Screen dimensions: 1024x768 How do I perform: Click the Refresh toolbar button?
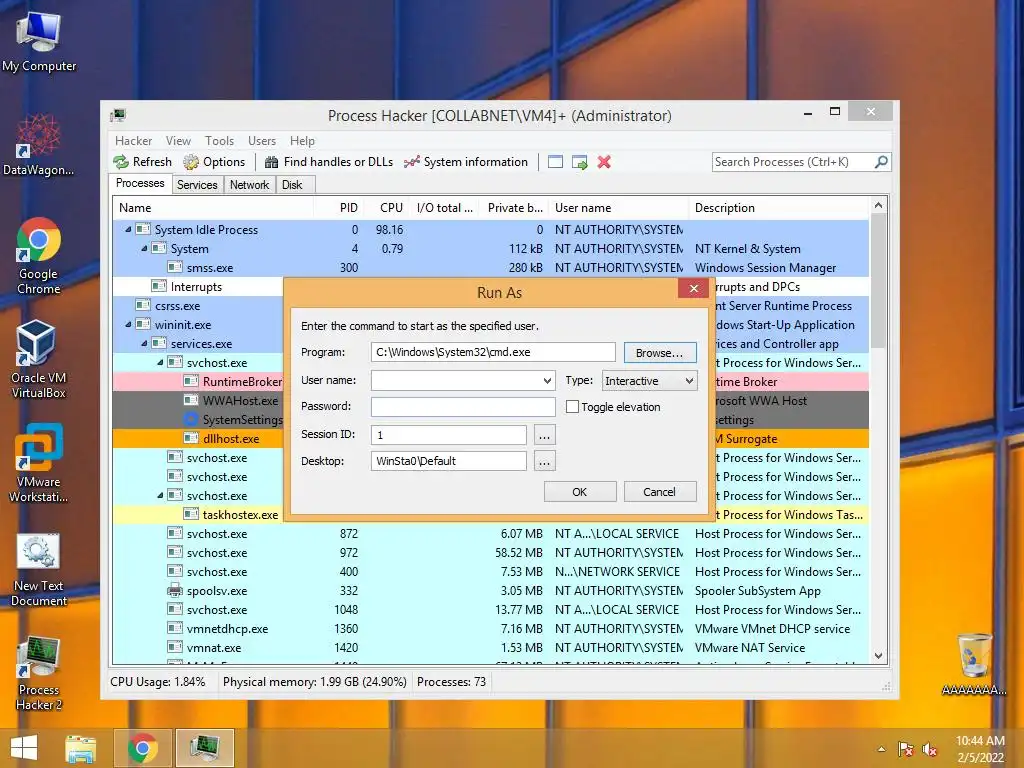click(x=142, y=162)
